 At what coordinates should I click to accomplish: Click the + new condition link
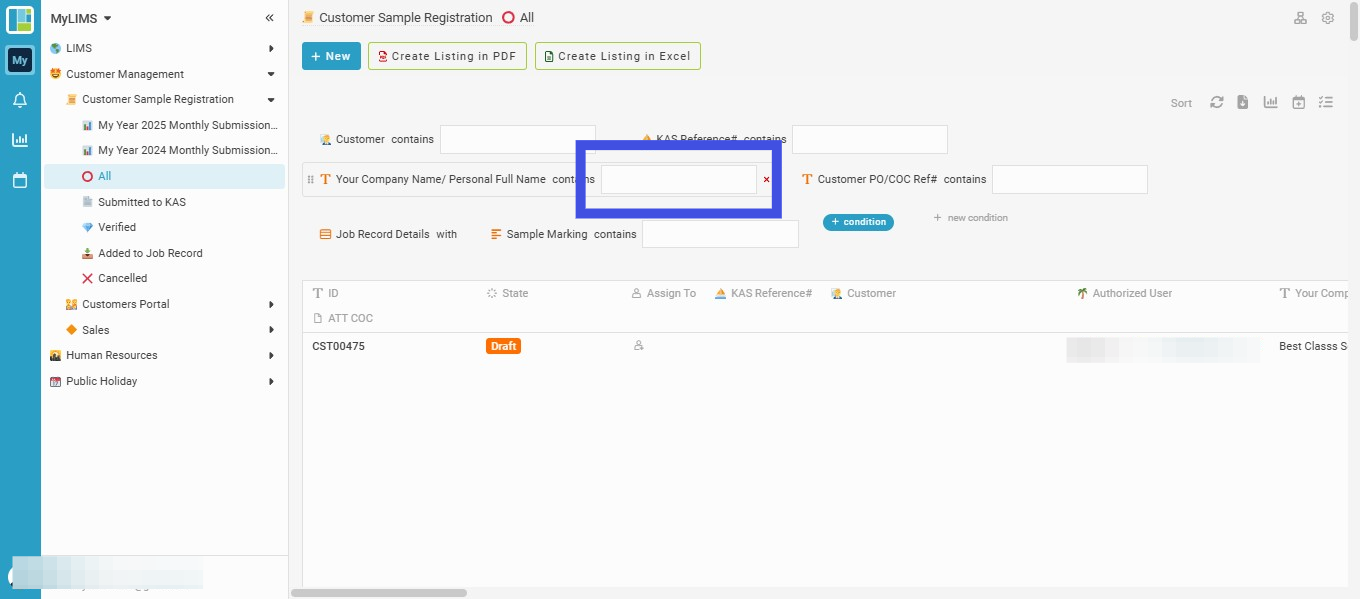pyautogui.click(x=970, y=217)
